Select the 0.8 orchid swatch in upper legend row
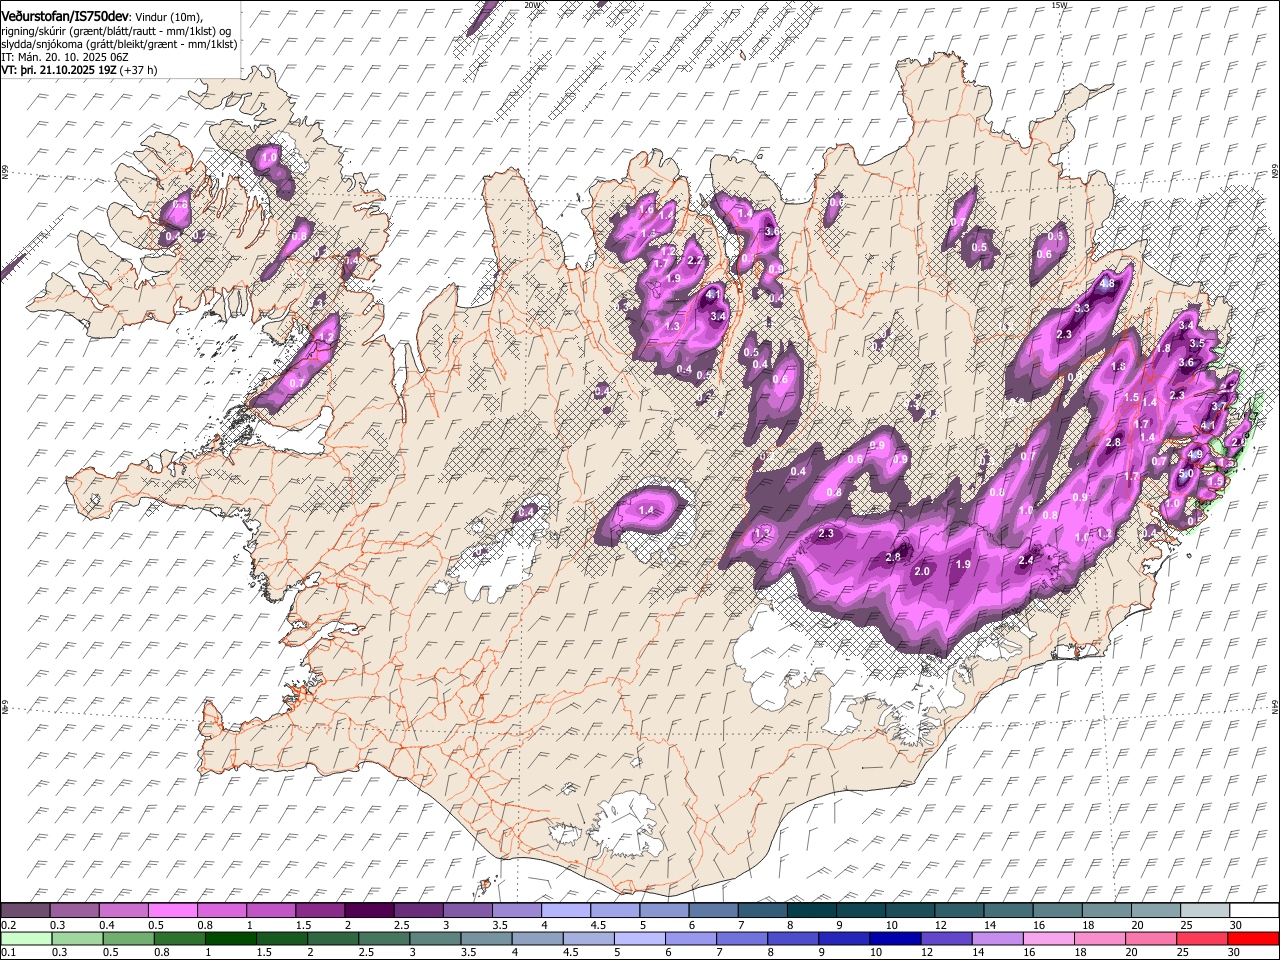The image size is (1280, 960). pyautogui.click(x=221, y=911)
